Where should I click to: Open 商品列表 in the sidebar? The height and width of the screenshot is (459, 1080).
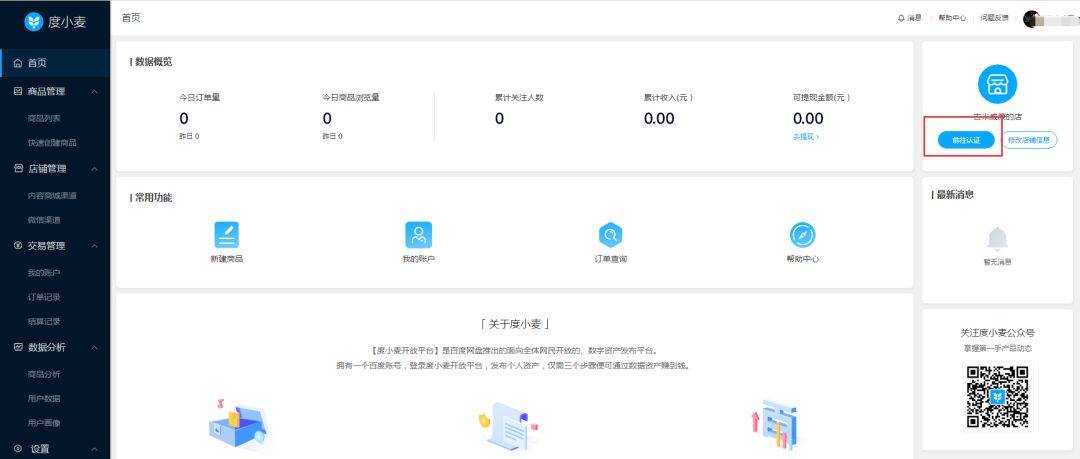click(x=44, y=119)
